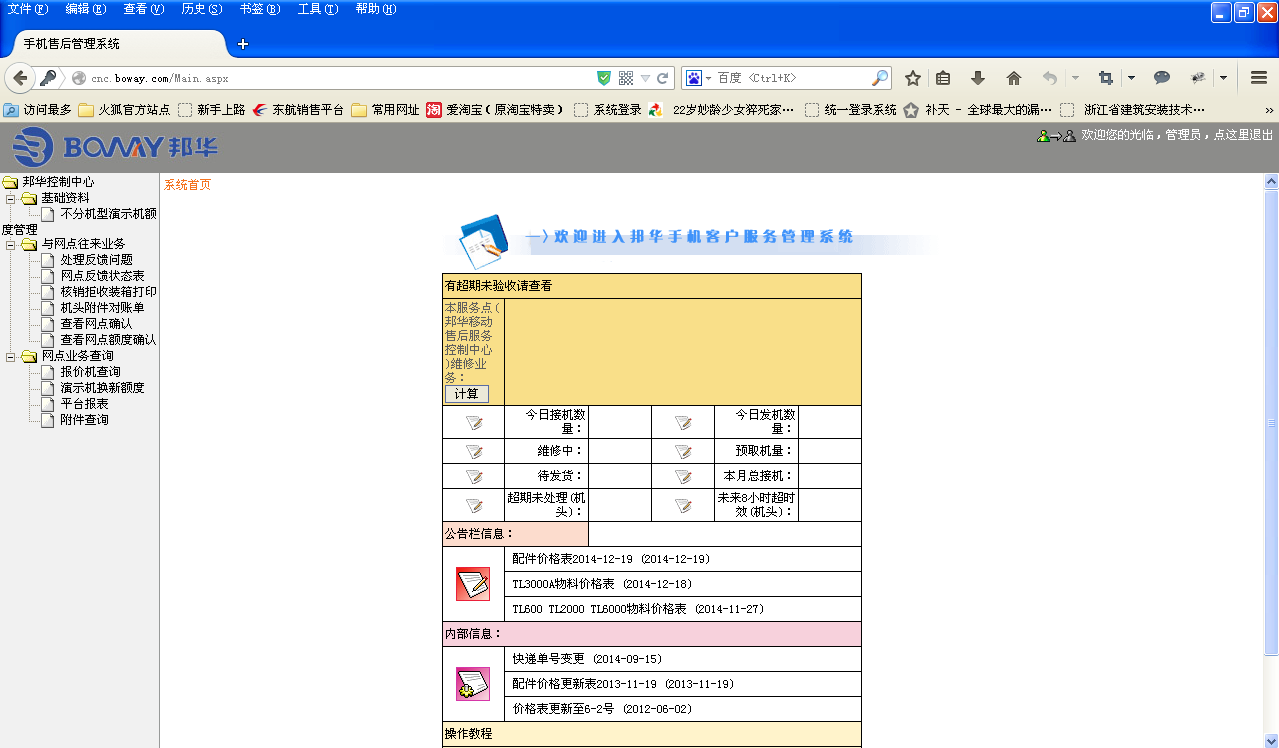Collapse the 网点业务查询 tree node

click(x=11, y=356)
